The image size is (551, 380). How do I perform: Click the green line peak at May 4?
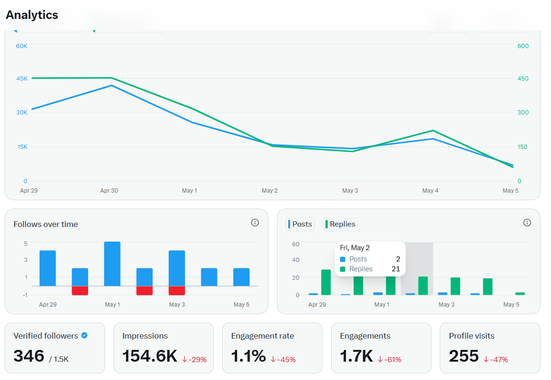pos(433,130)
